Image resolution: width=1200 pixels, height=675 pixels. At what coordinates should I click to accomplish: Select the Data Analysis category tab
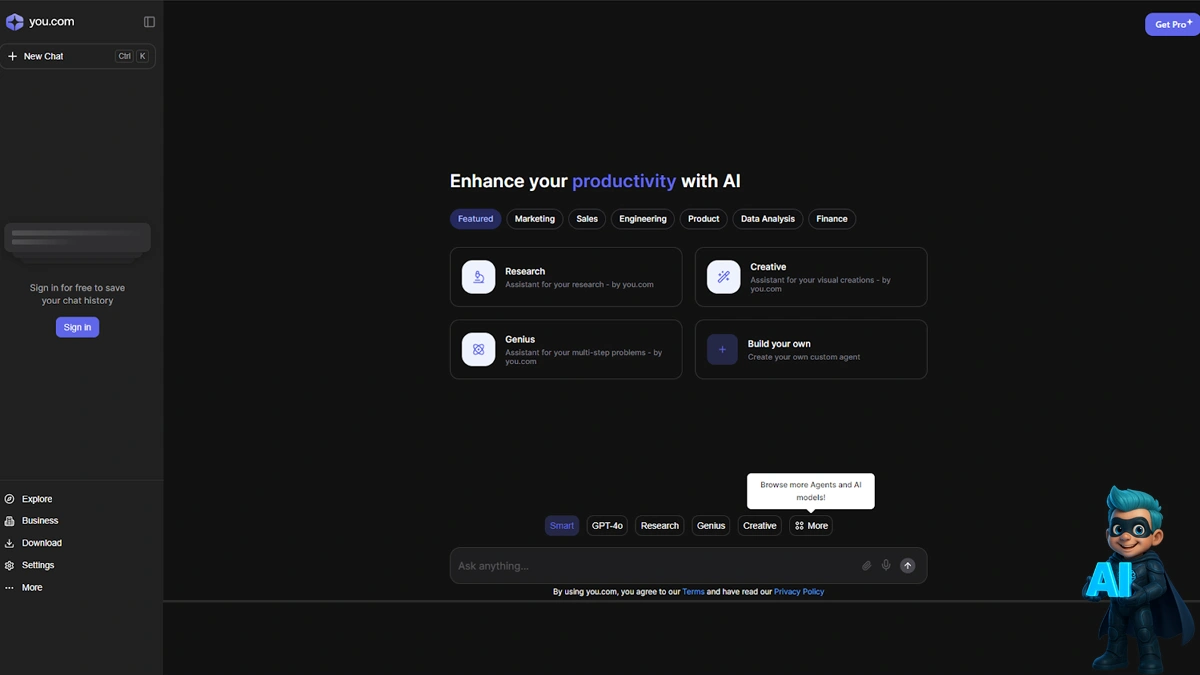pos(768,219)
